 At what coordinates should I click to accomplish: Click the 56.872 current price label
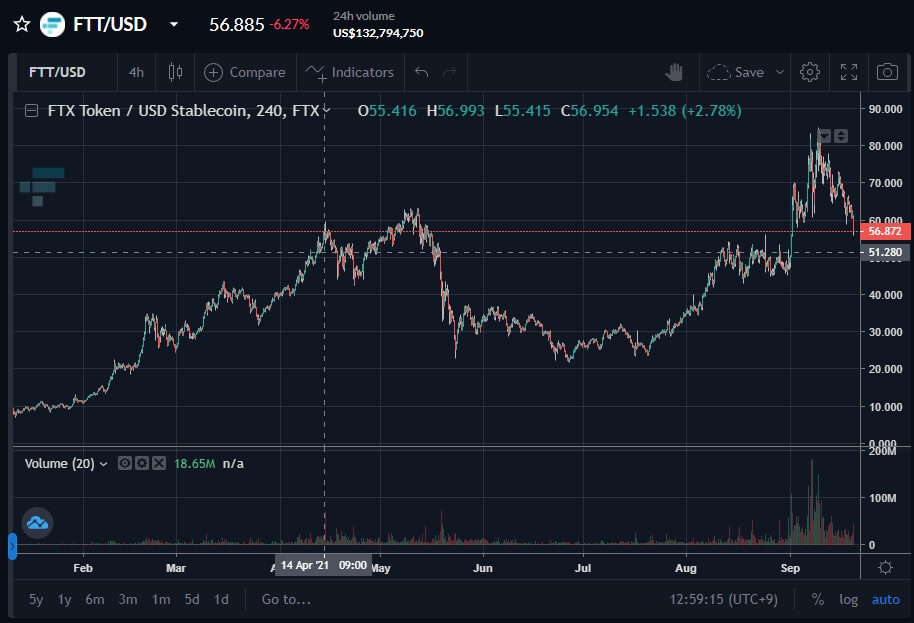(885, 231)
